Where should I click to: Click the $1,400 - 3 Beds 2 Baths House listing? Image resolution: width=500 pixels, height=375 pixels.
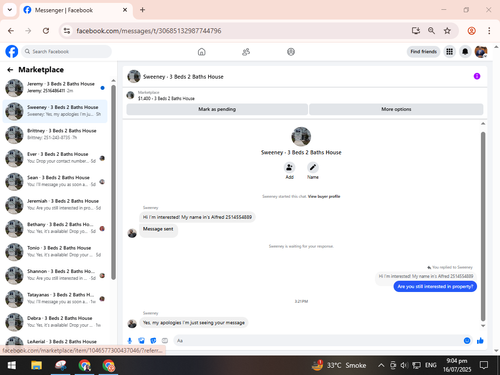(x=166, y=99)
